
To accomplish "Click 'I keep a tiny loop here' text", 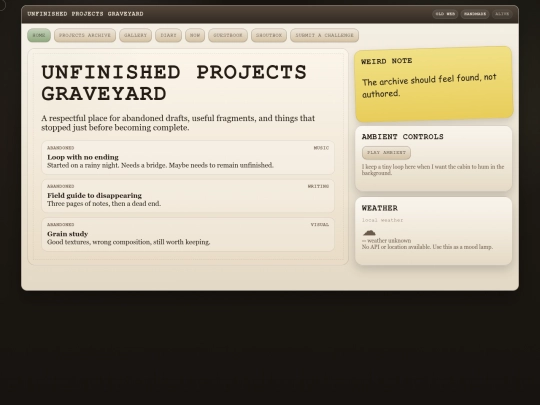I will [433, 170].
